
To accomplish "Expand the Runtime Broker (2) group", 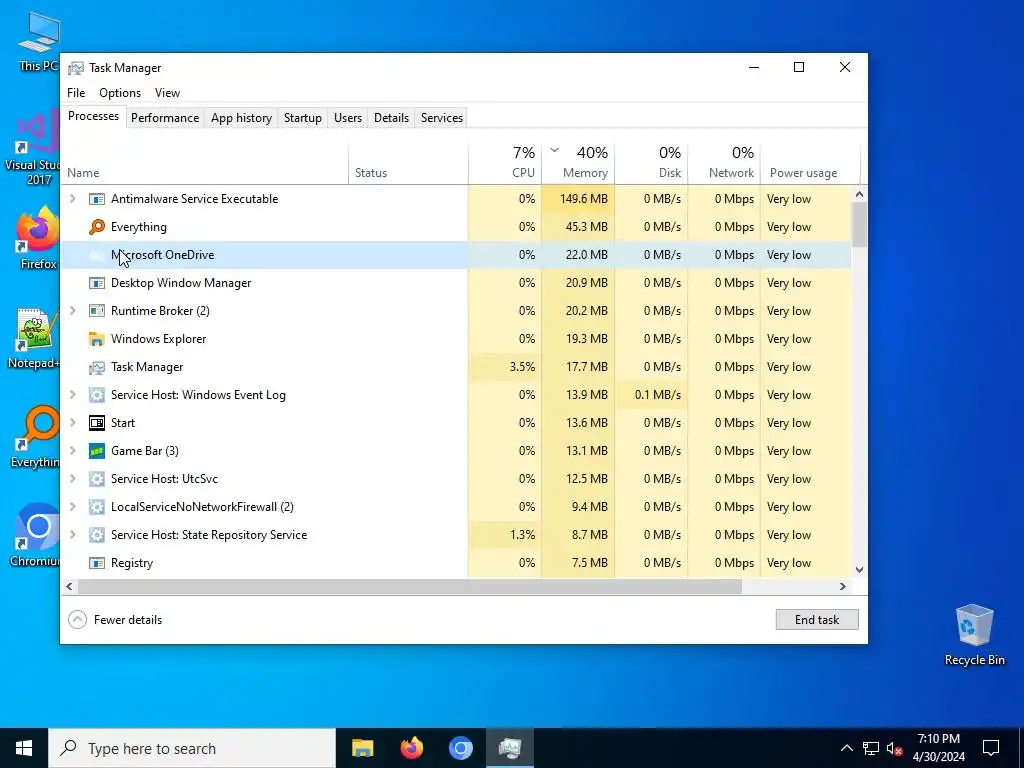I will coord(73,311).
